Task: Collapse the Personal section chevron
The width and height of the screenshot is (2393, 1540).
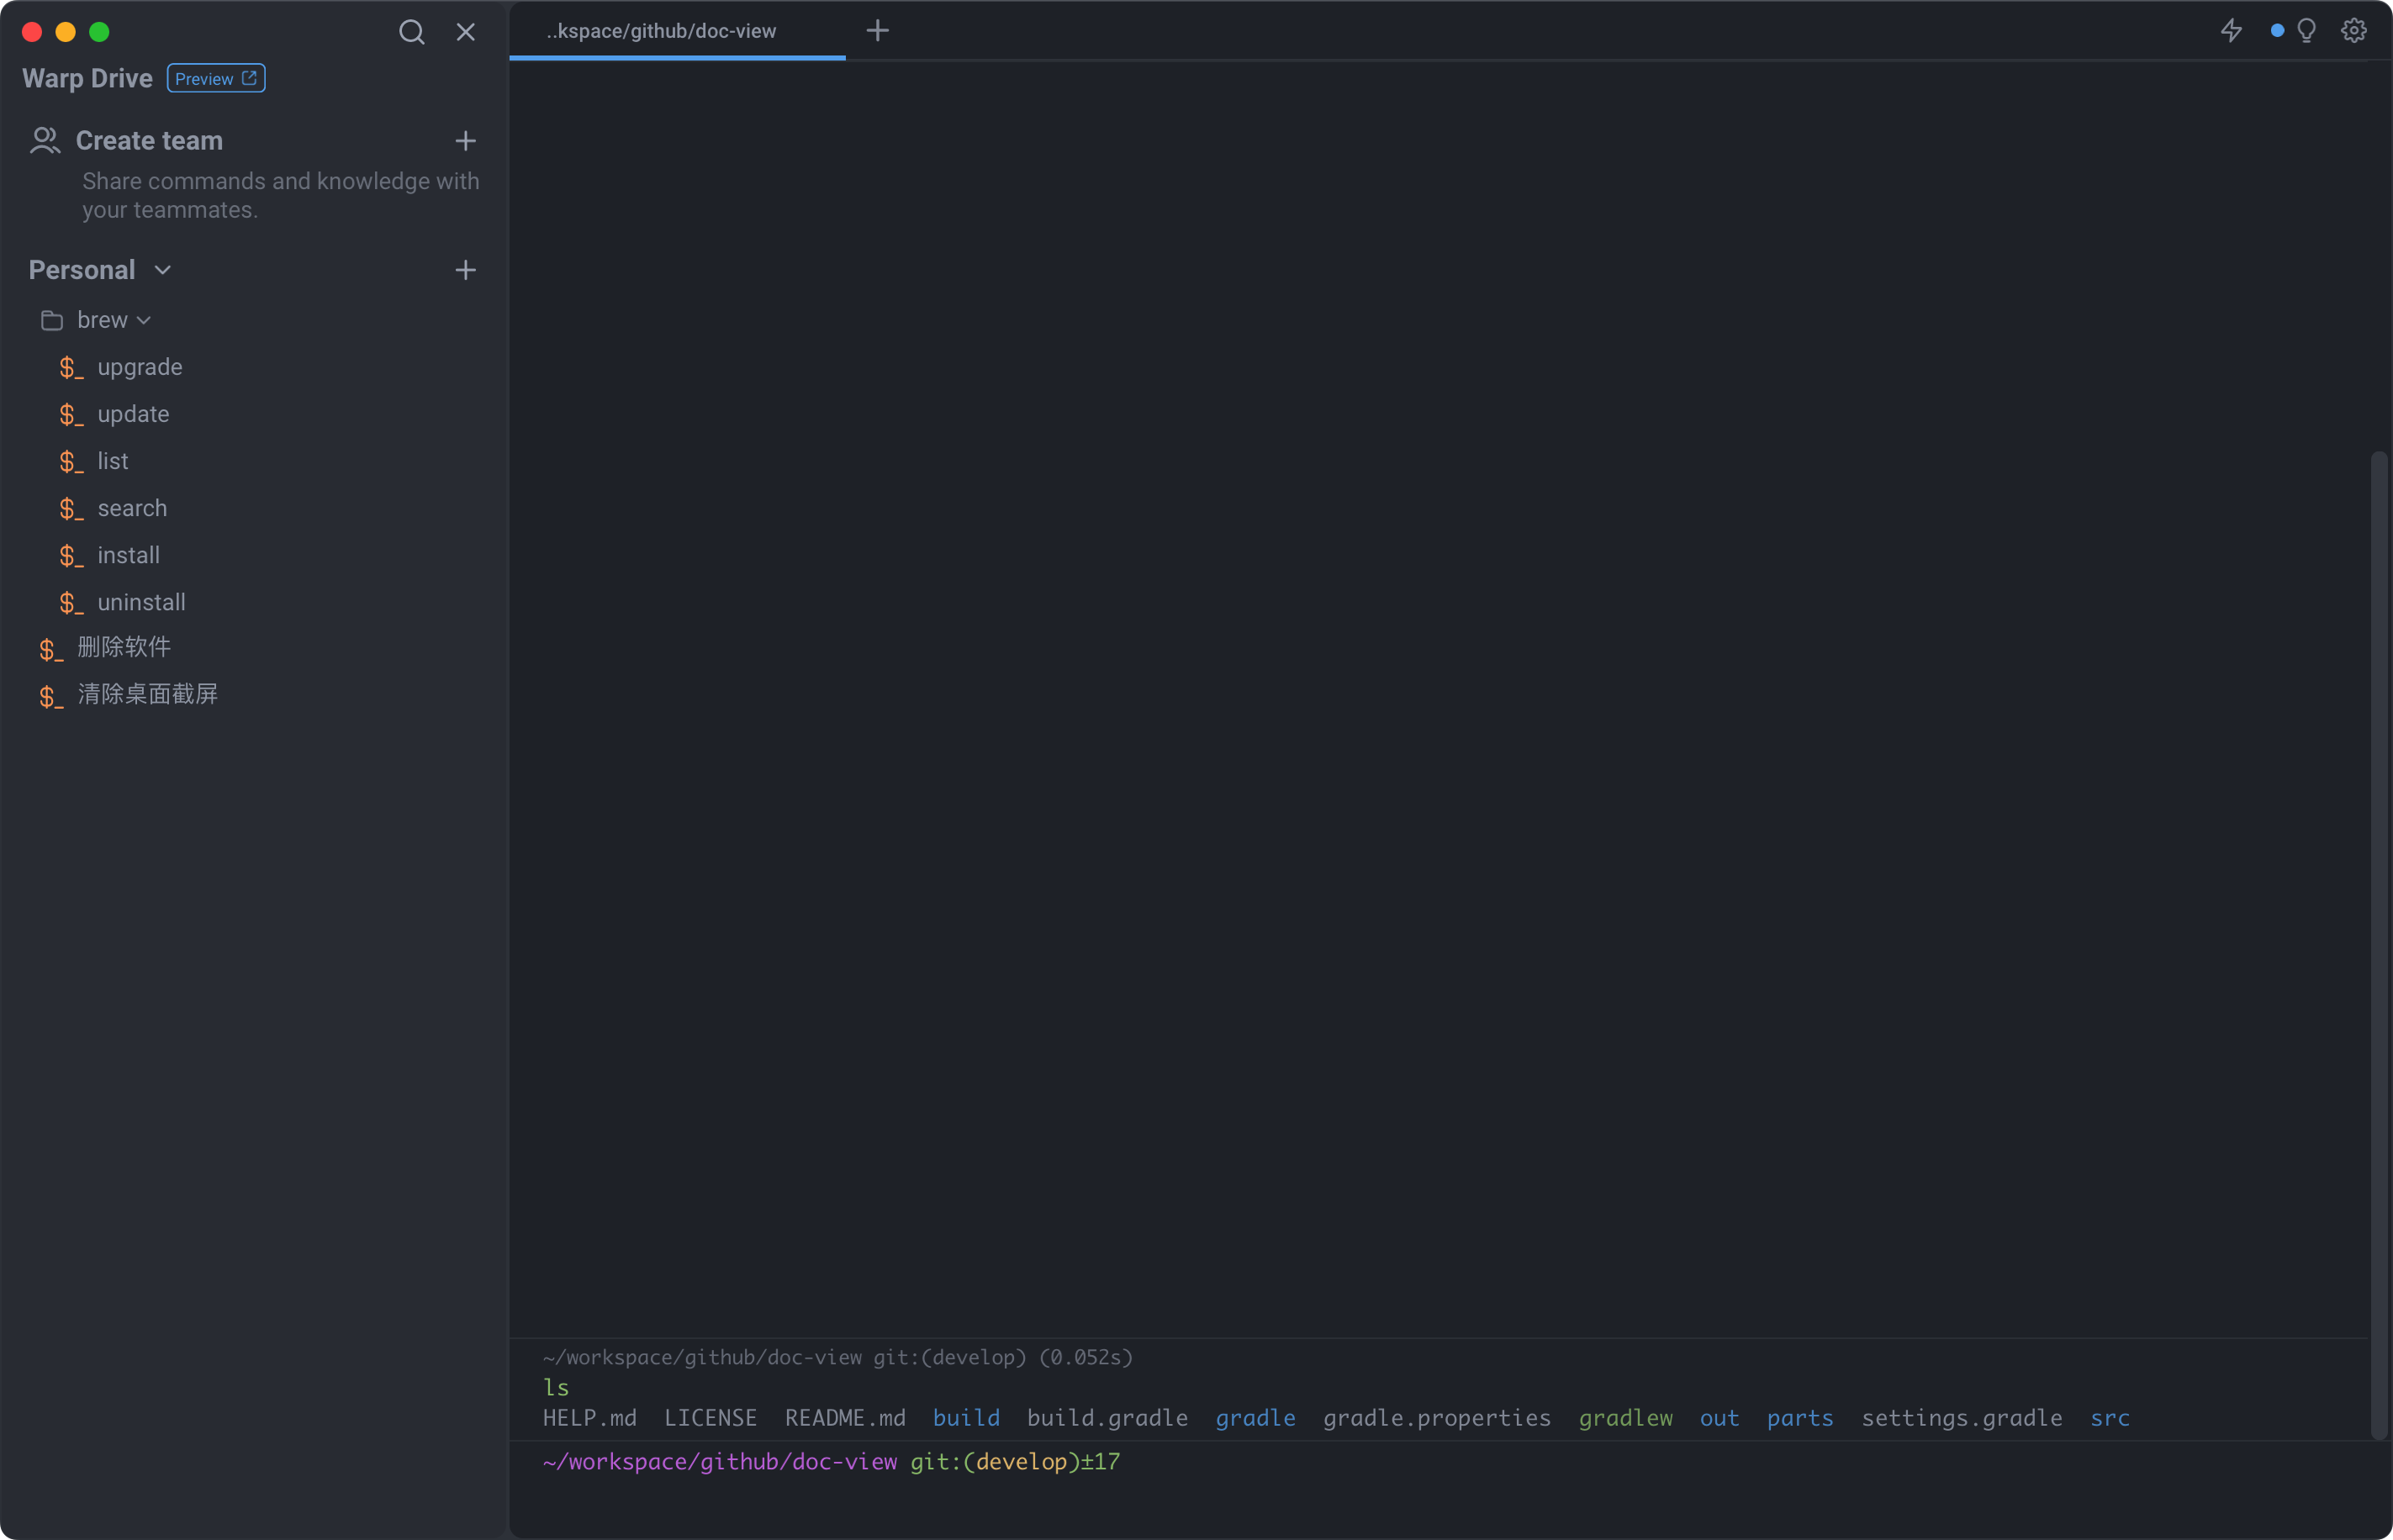Action: [163, 270]
